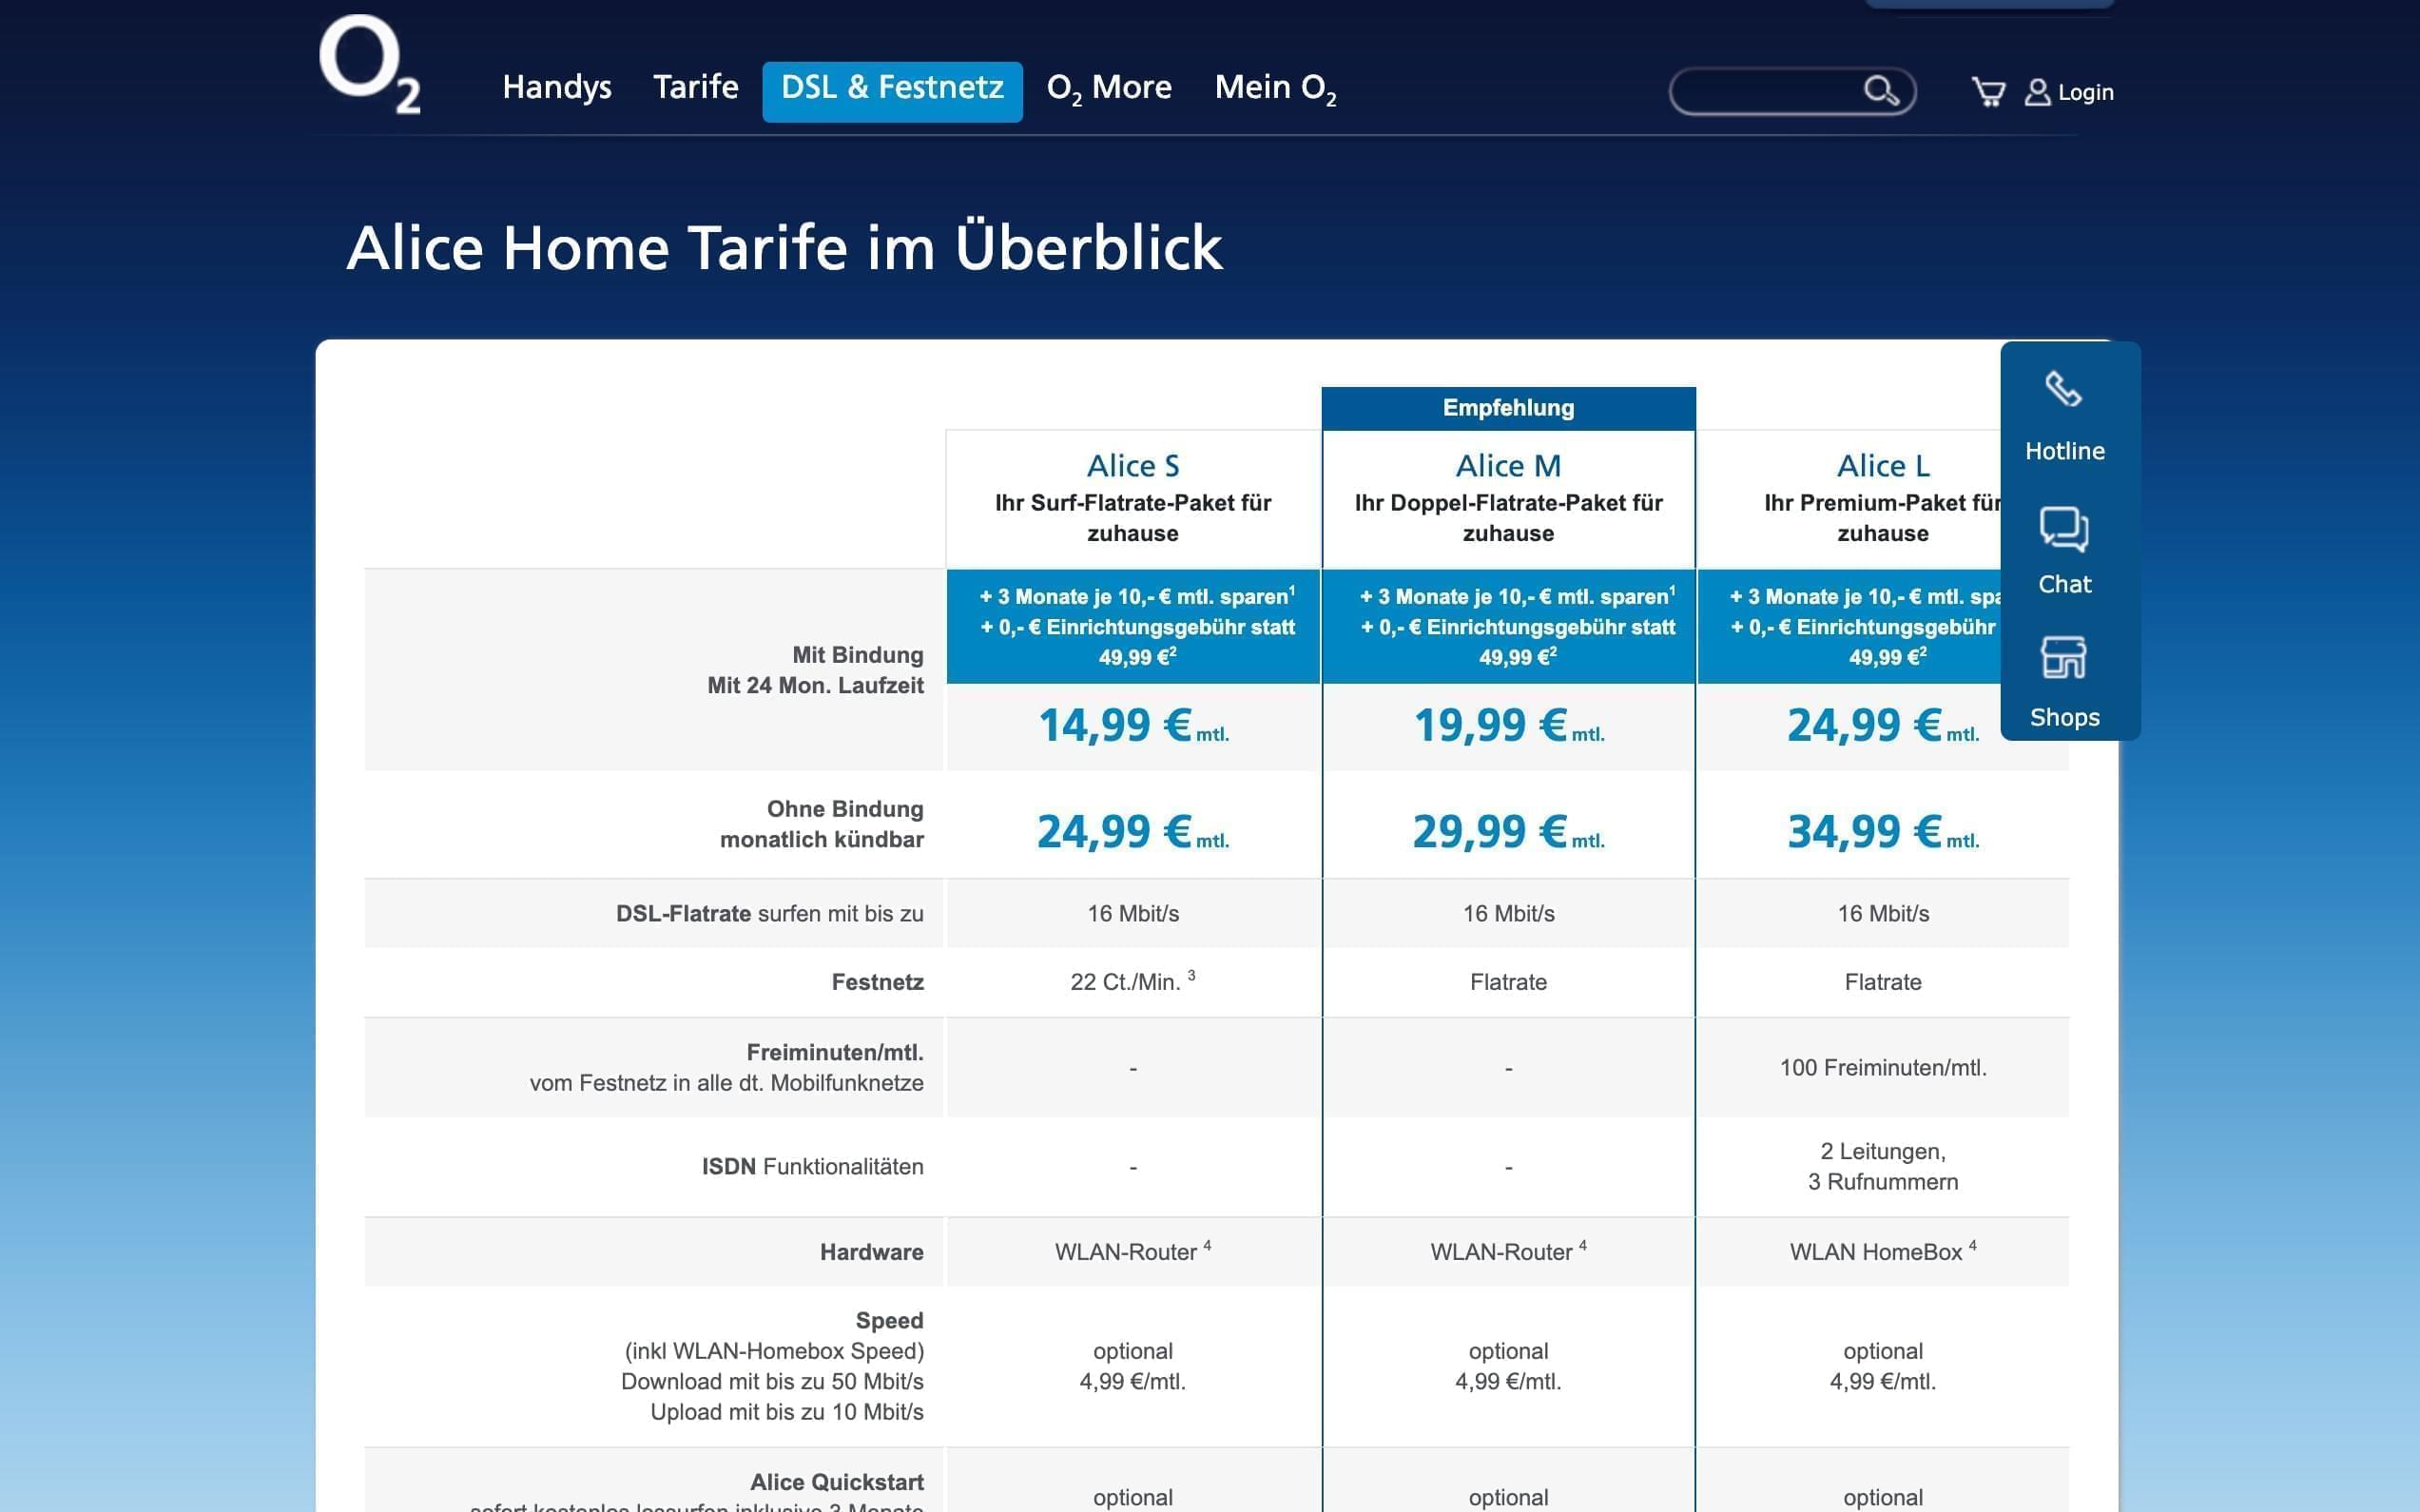
Task: Open the O2 More menu
Action: coord(1109,88)
